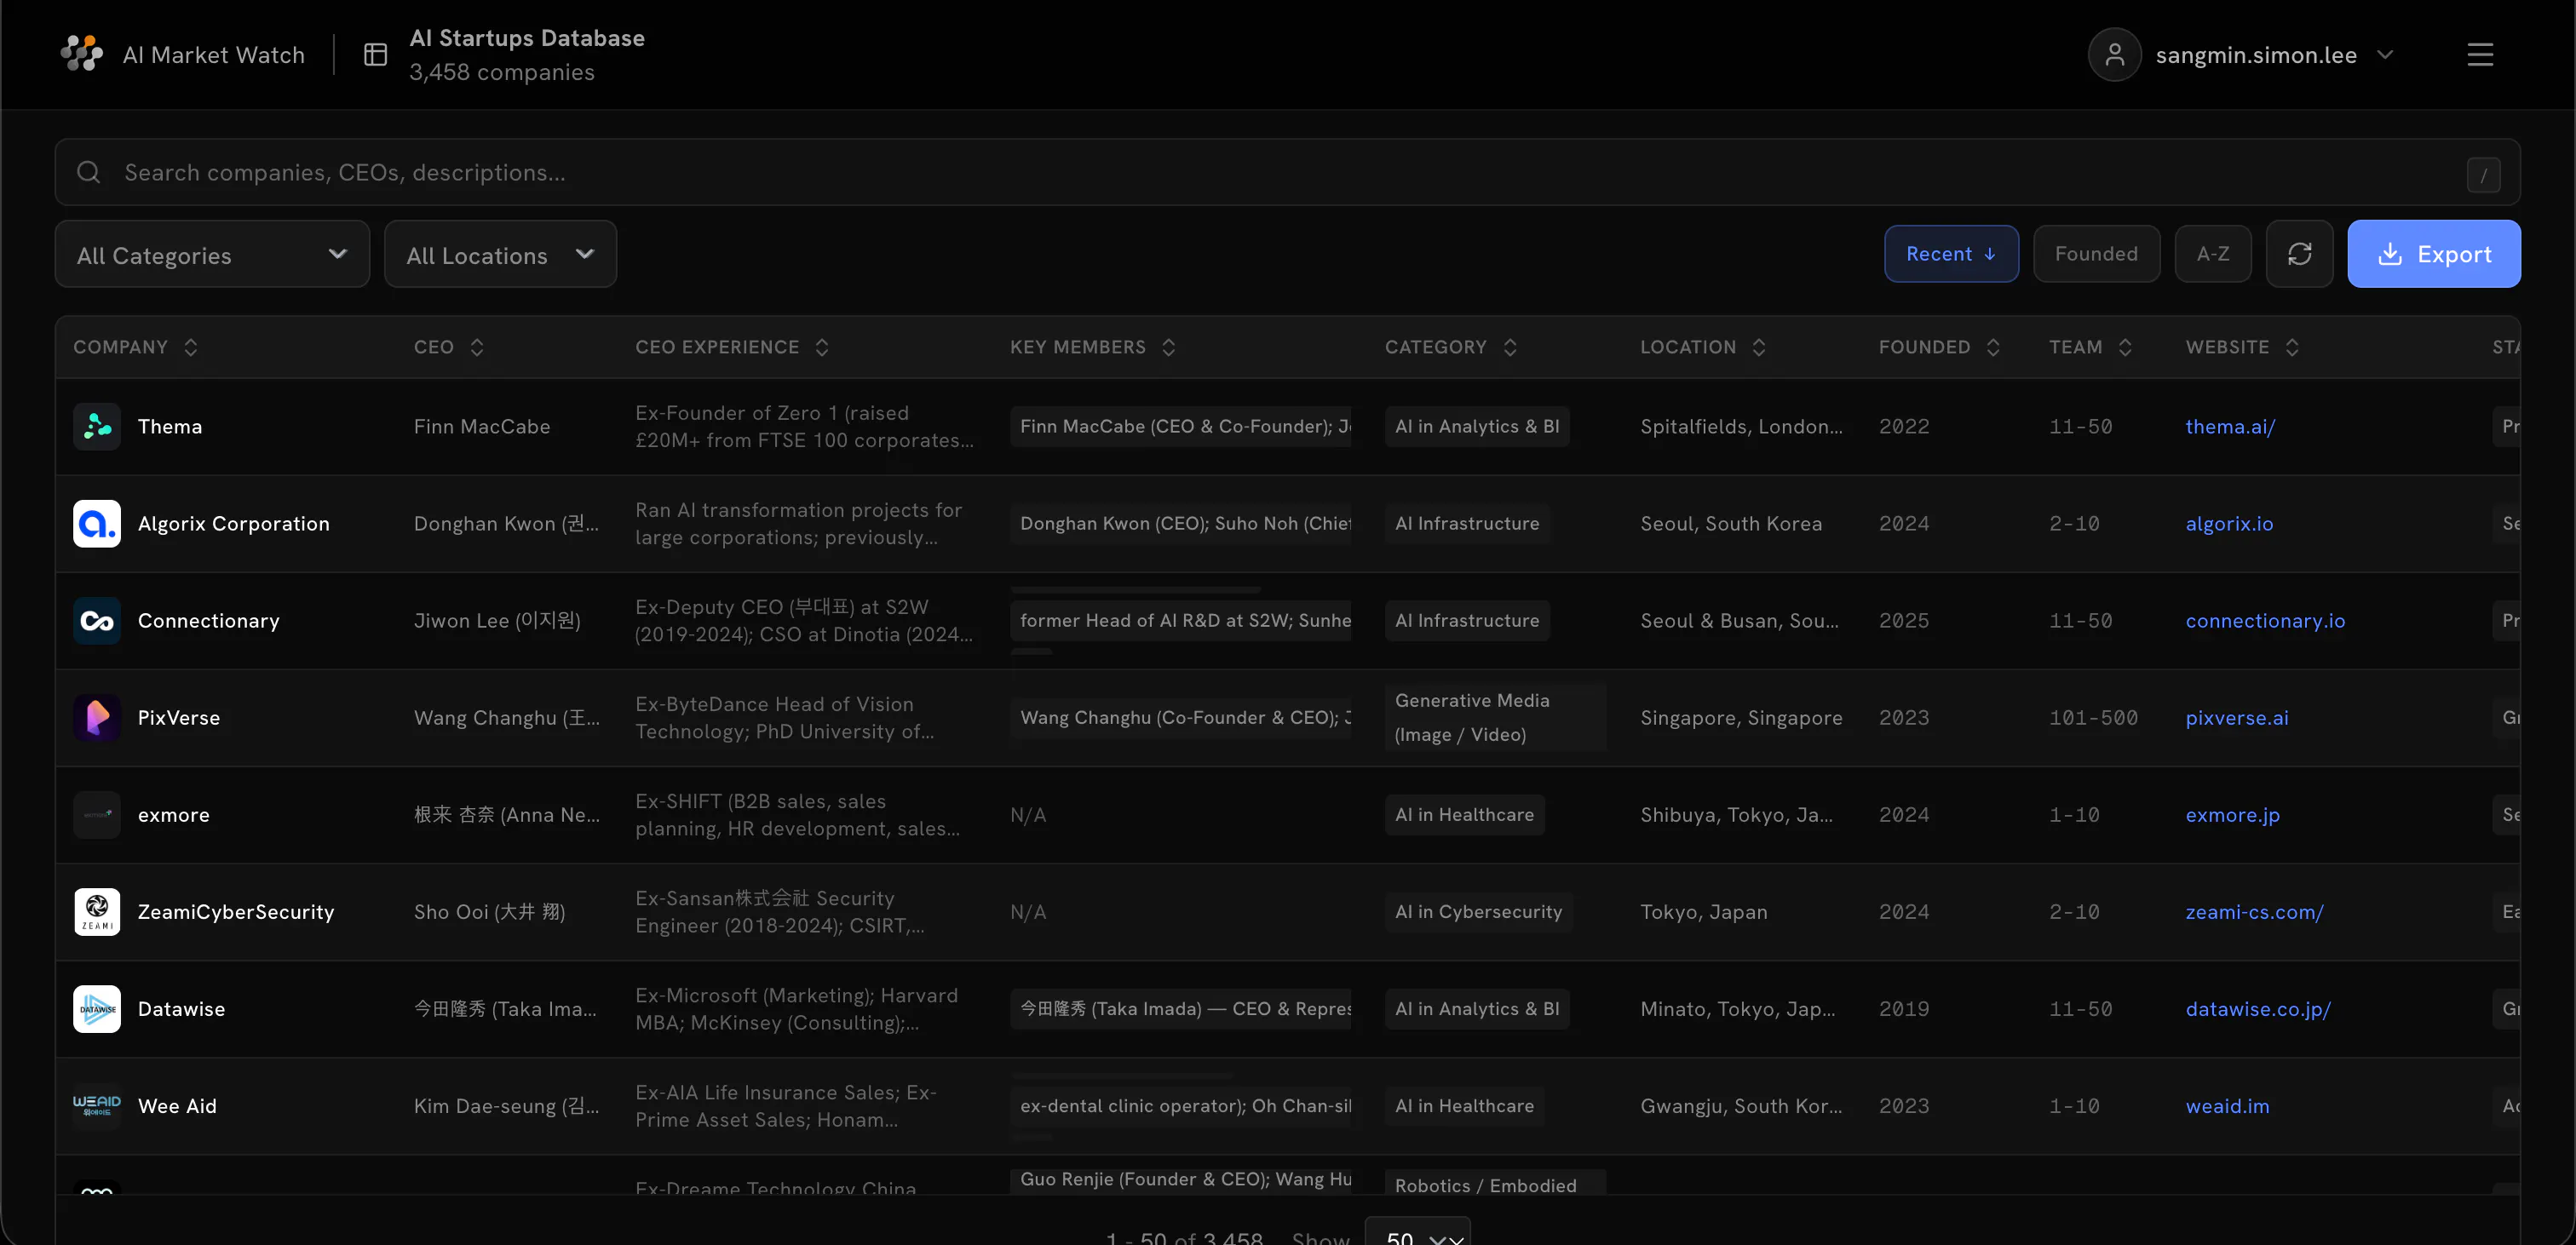
Task: Click the slash shortcut key badge
Action: (2484, 174)
